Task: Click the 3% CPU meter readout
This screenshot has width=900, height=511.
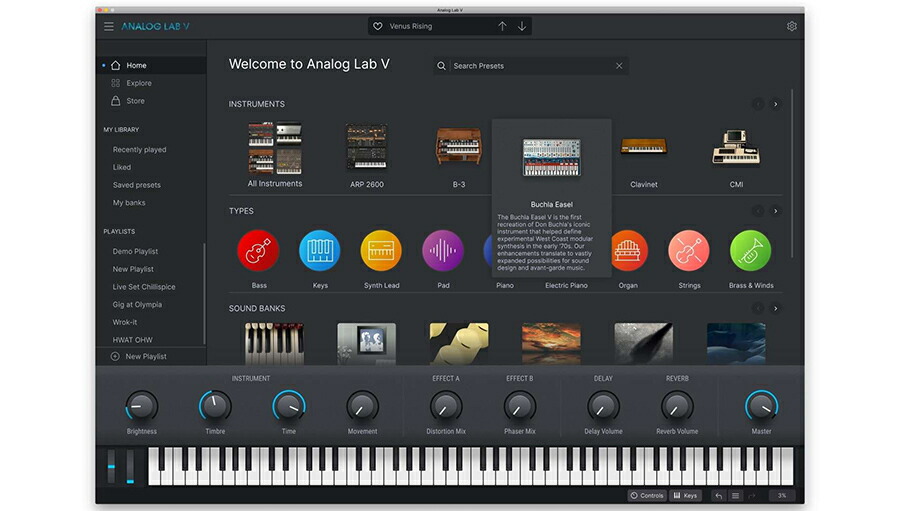Action: click(782, 495)
